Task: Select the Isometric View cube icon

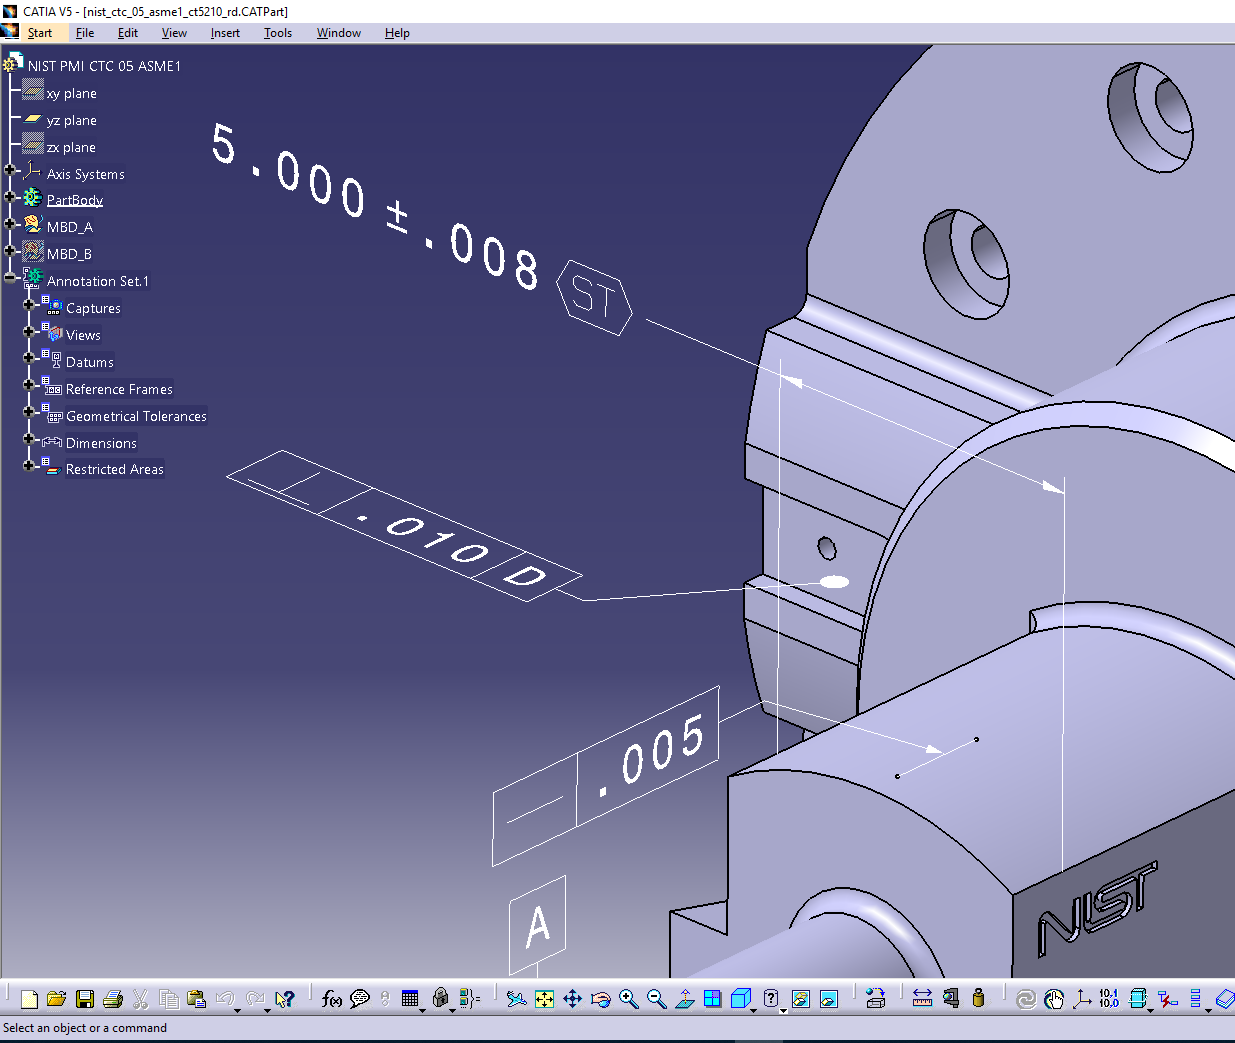Action: (x=741, y=998)
